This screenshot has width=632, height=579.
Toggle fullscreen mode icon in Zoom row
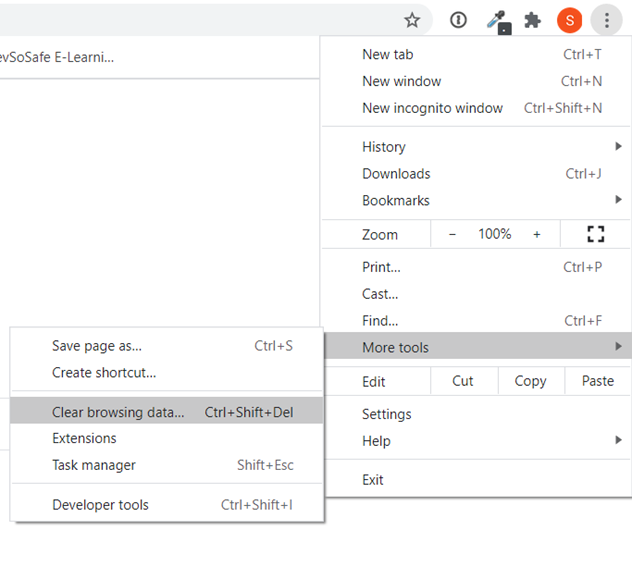tap(596, 234)
